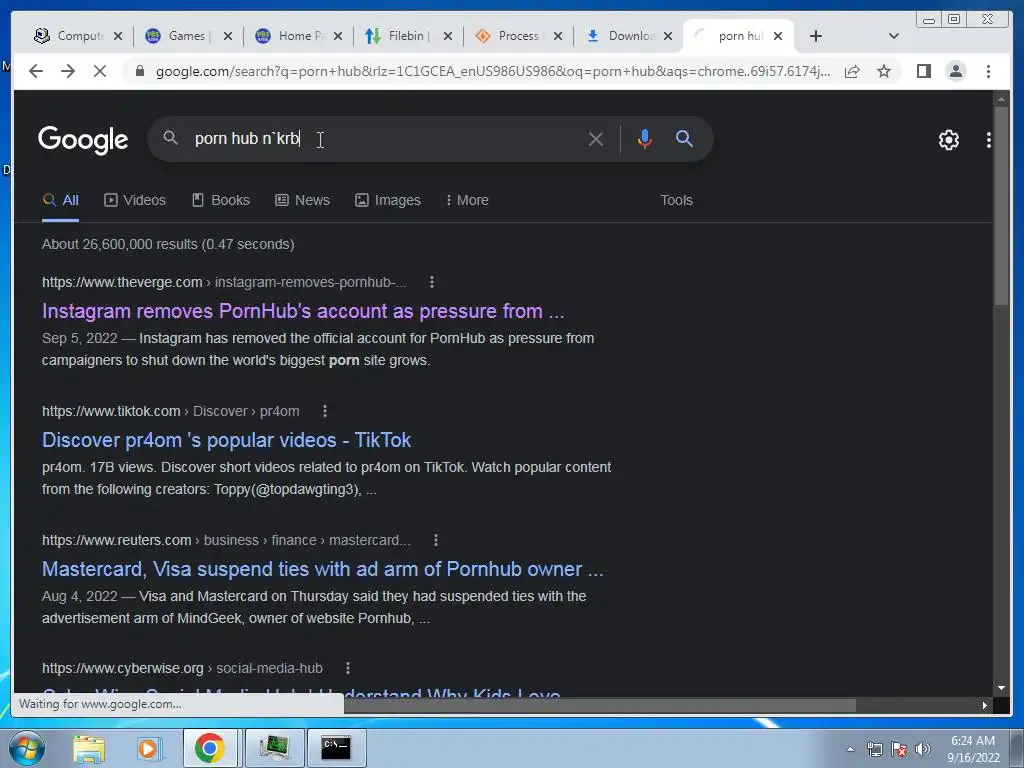Open a new tab with plus button
Image resolution: width=1024 pixels, height=768 pixels.
816,37
